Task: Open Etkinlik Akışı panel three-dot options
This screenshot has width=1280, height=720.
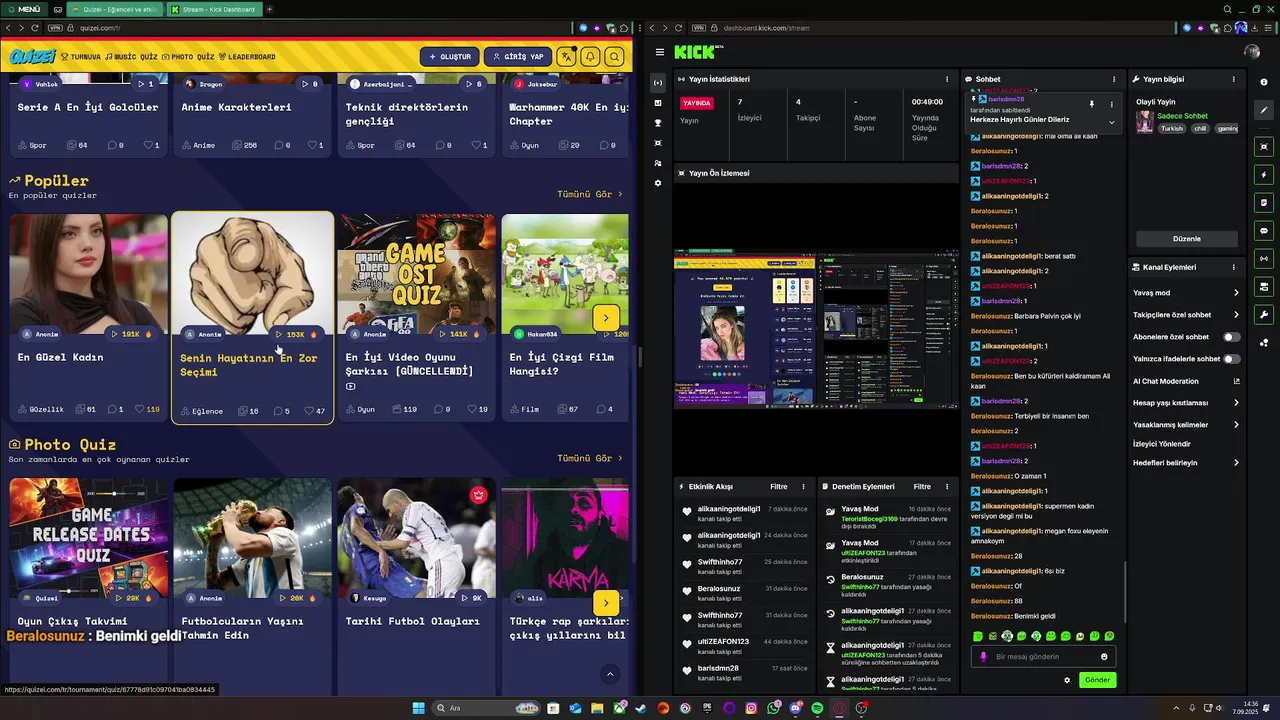Action: coord(803,487)
